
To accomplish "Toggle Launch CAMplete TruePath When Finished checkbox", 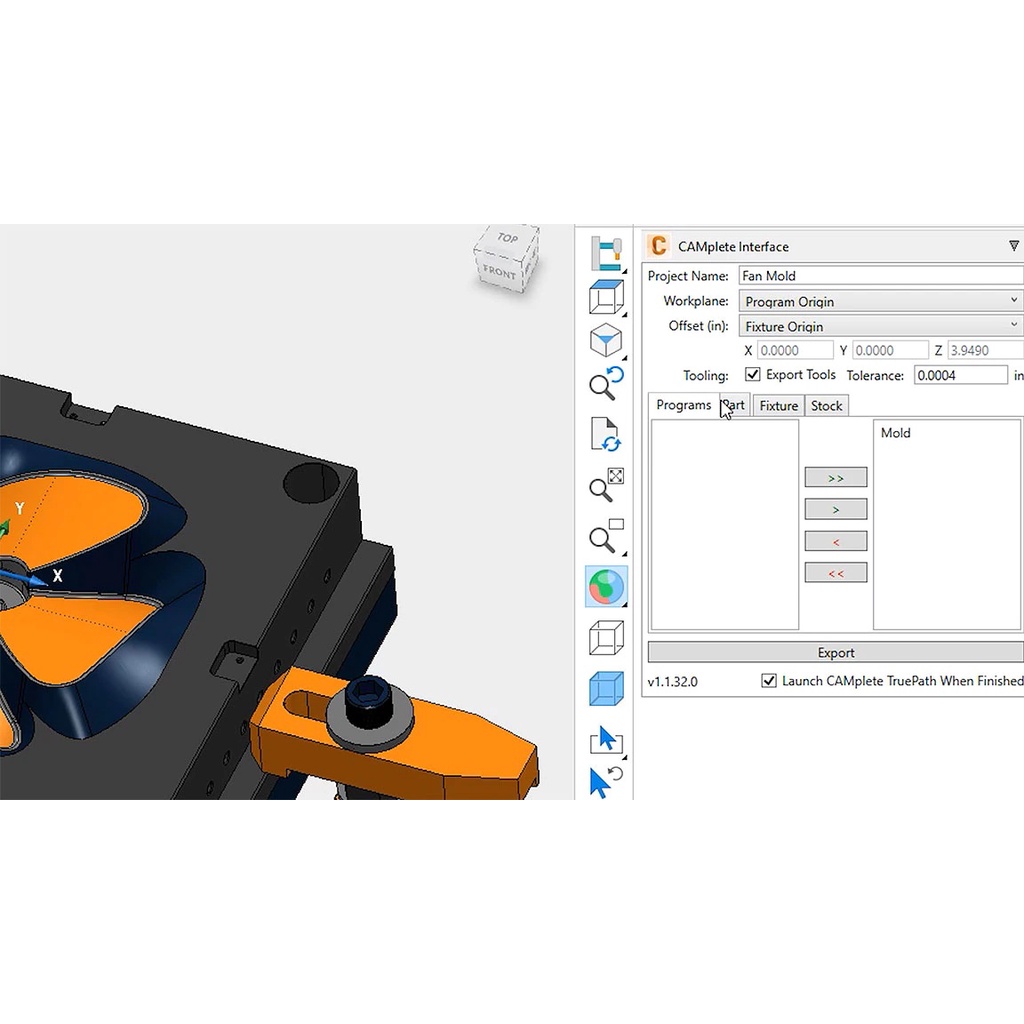I will click(769, 680).
